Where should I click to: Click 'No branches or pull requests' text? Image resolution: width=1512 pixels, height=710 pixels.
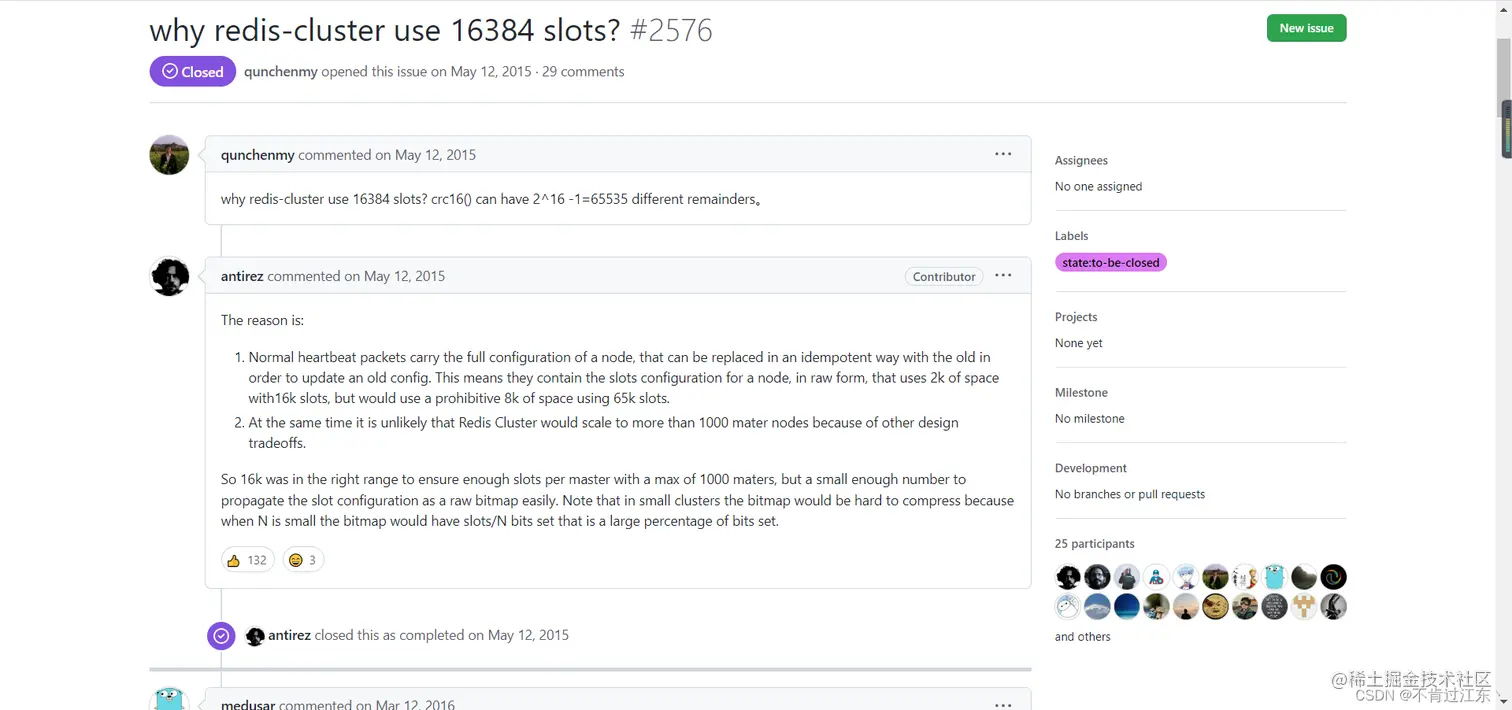(x=1130, y=494)
